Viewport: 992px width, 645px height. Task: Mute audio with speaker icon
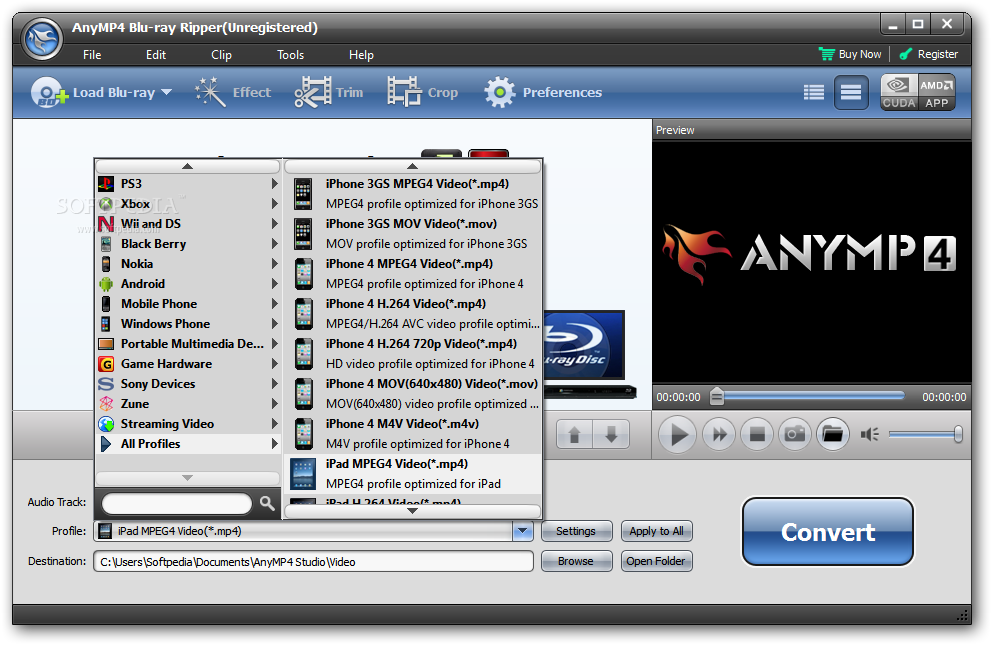(x=869, y=434)
